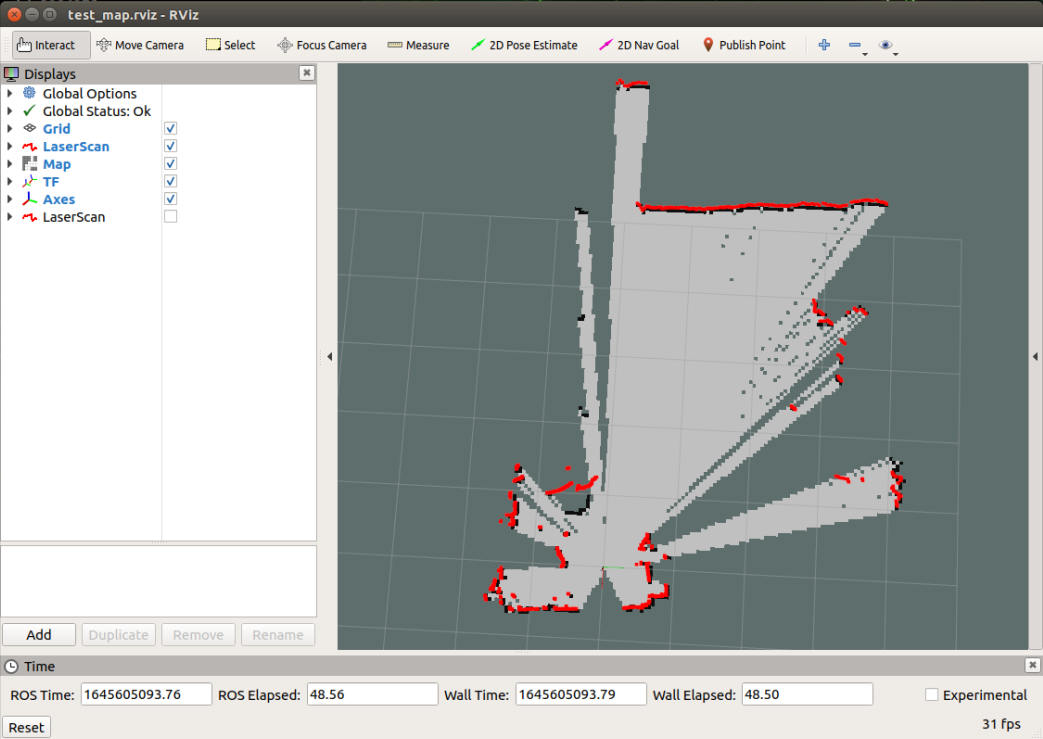Screen dimensions: 1043x739
Task: Select the 2D Nav Goal tool
Action: [639, 45]
